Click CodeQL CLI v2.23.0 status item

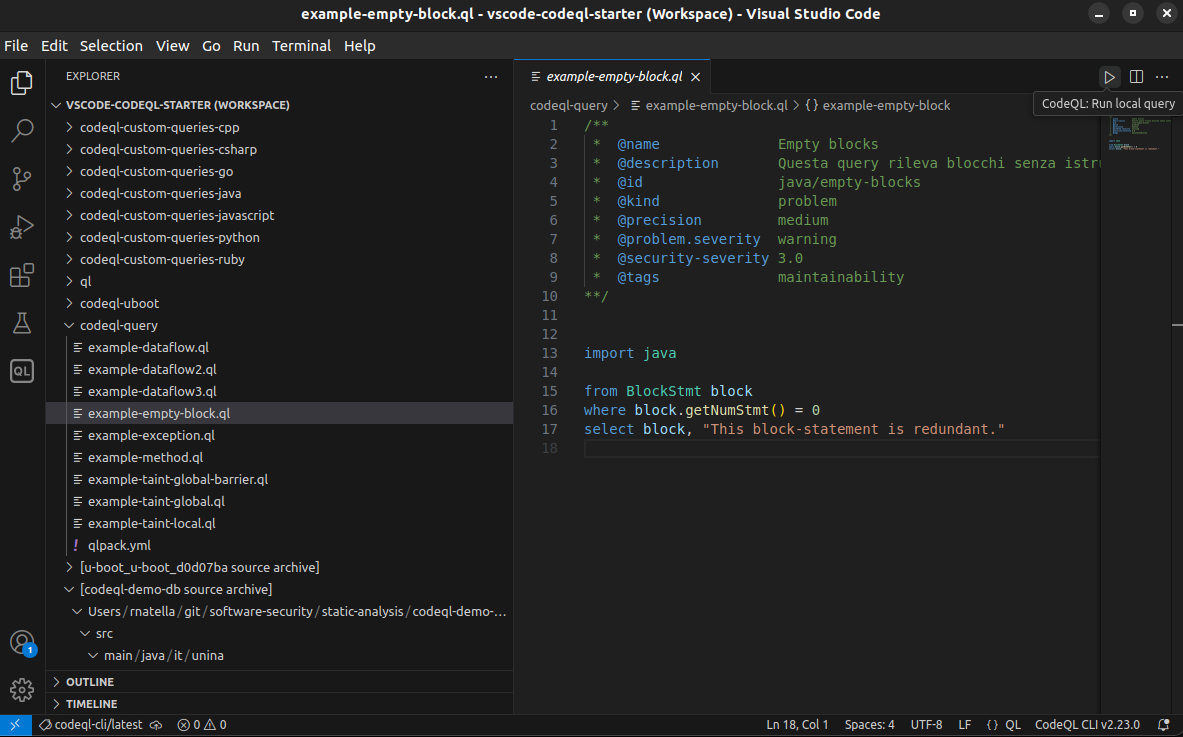tap(1087, 725)
